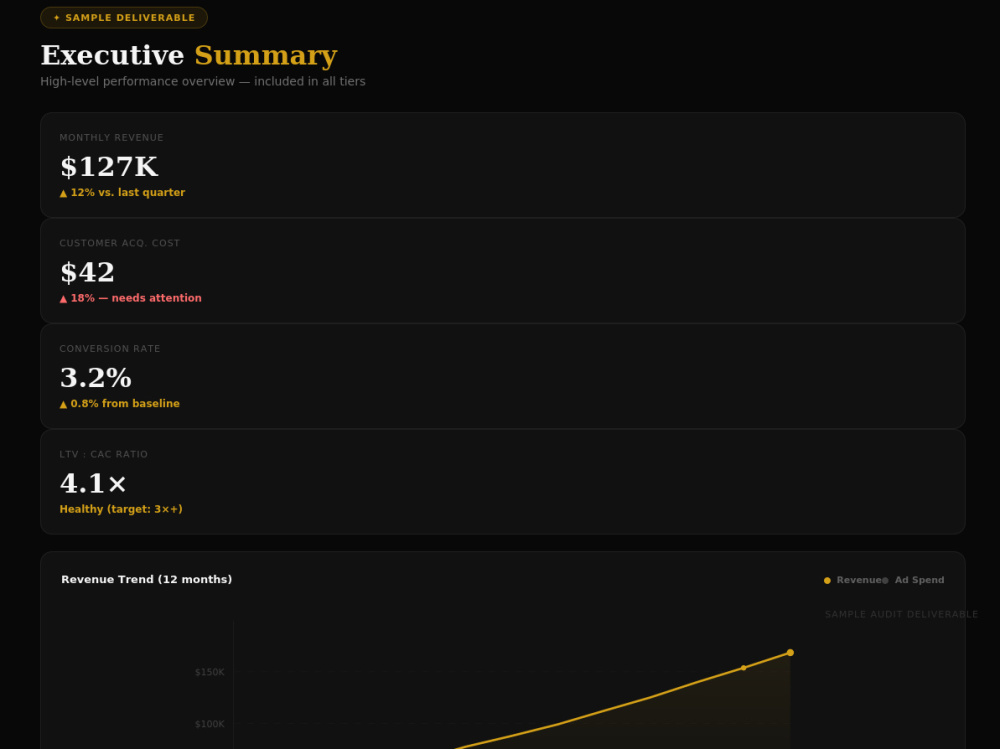This screenshot has width=1000, height=749.
Task: Select '0.8% from baseline' text
Action: 125,404
